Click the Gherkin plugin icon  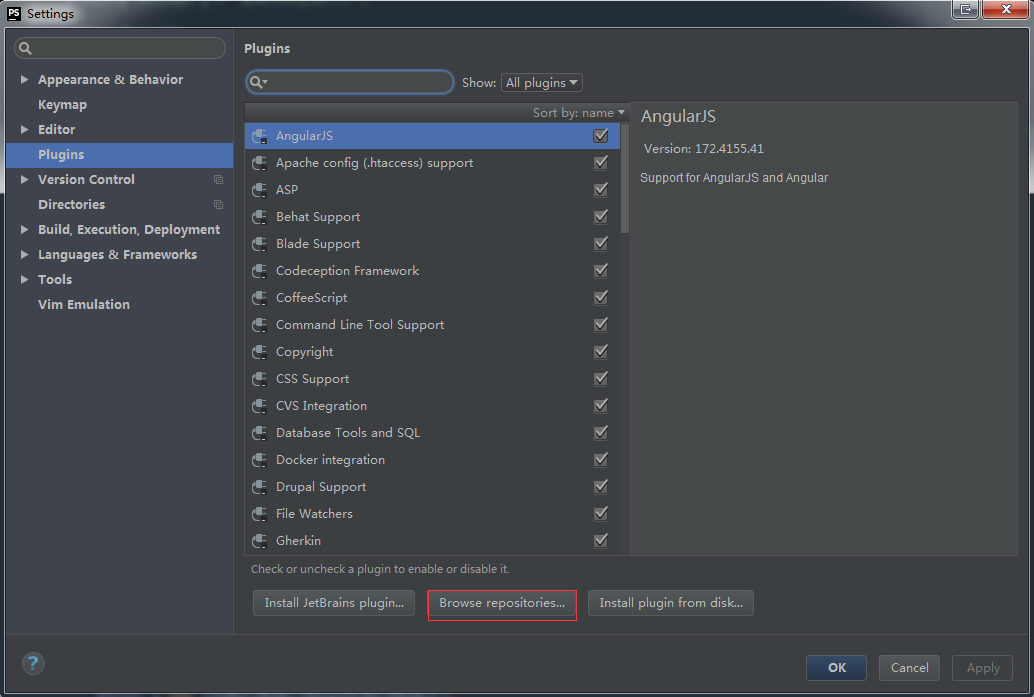coord(260,541)
